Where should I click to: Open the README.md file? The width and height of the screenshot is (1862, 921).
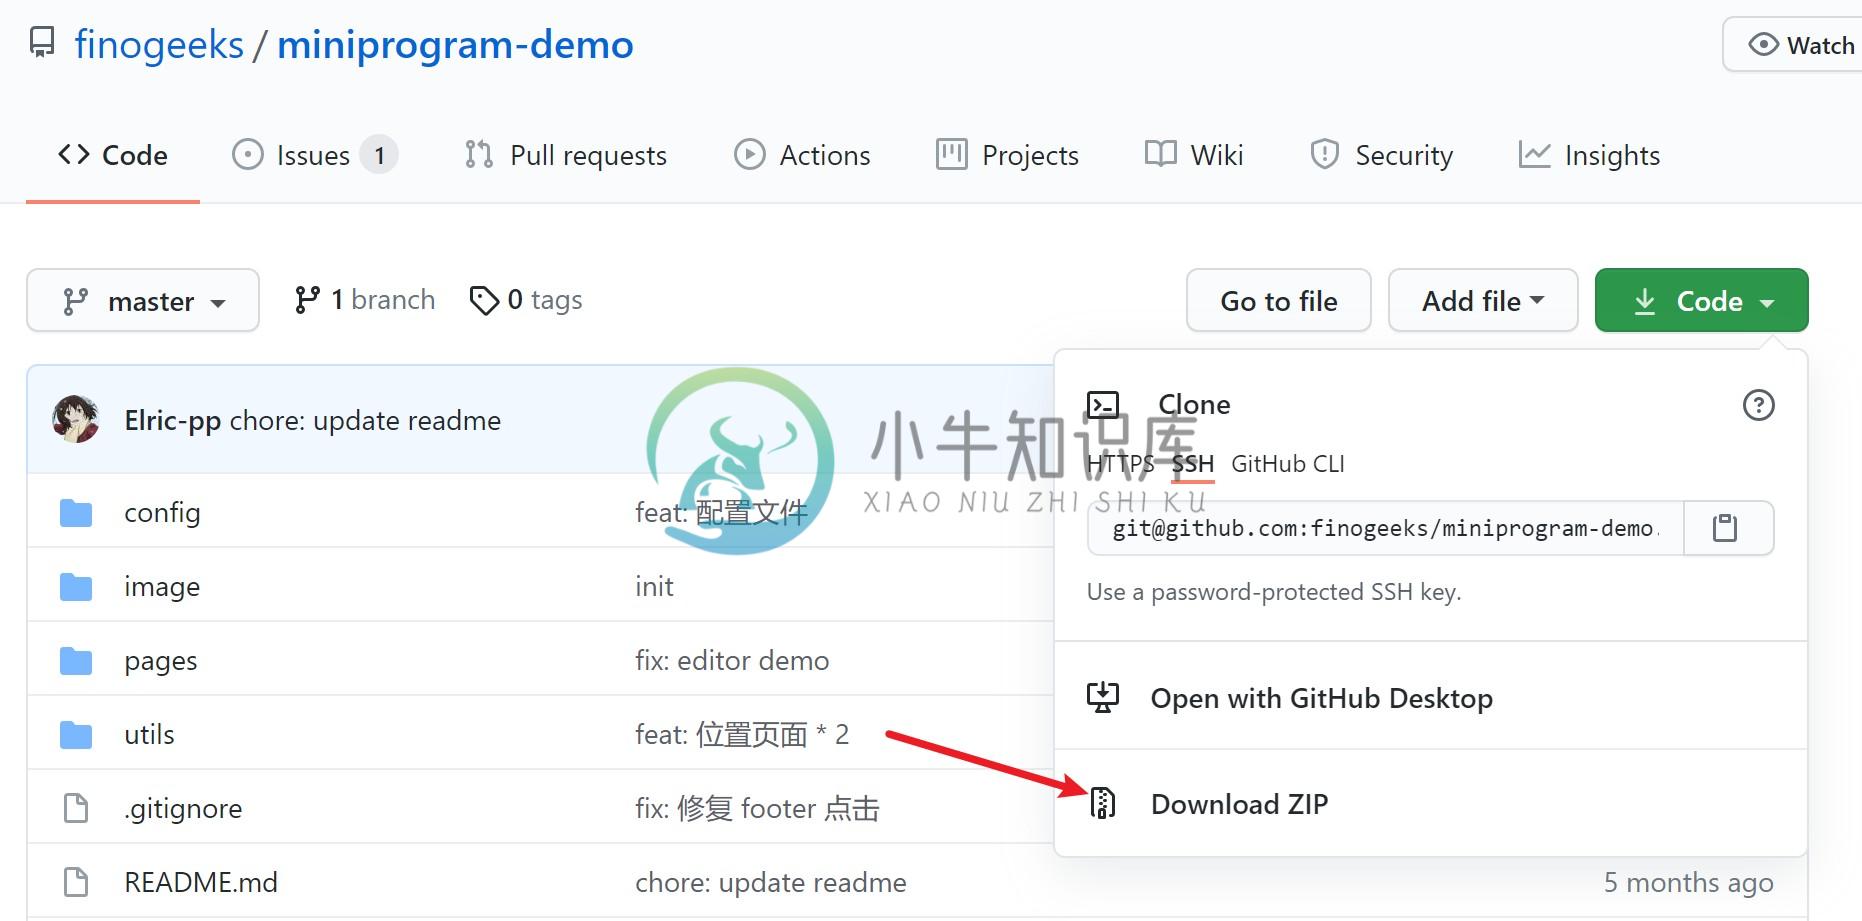(x=201, y=883)
